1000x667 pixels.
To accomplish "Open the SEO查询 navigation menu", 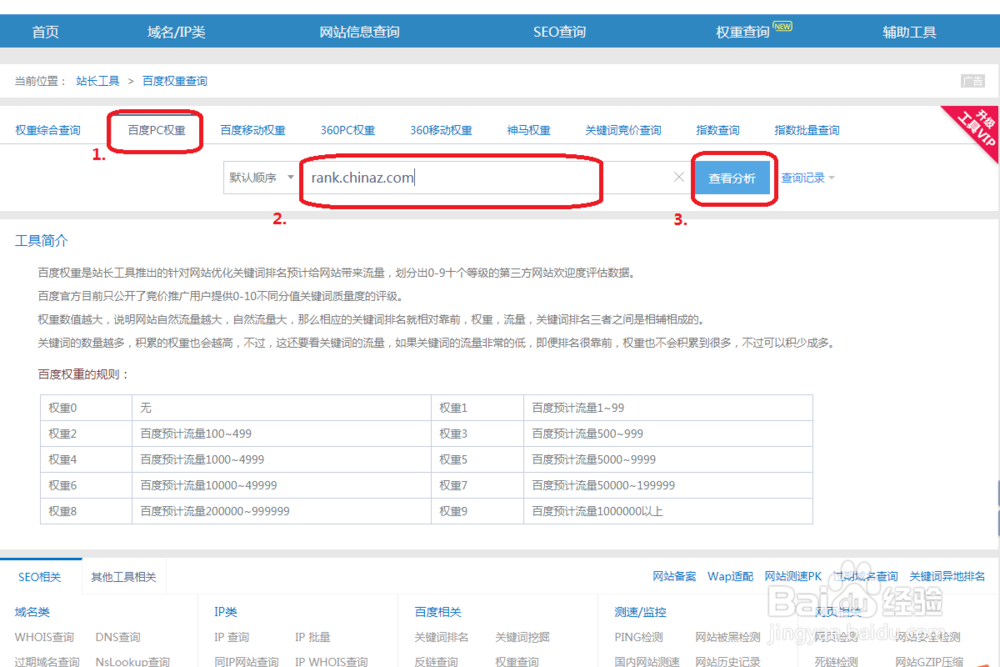I will click(559, 32).
